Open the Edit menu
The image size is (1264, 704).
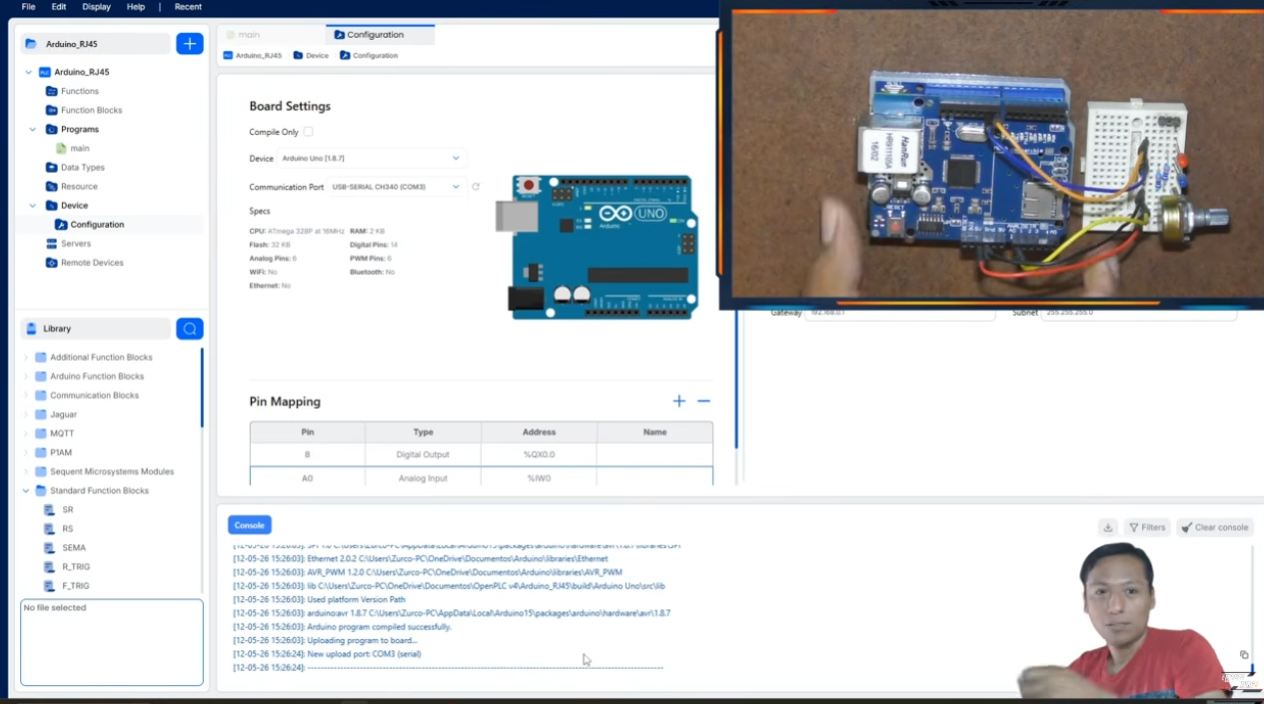(59, 7)
